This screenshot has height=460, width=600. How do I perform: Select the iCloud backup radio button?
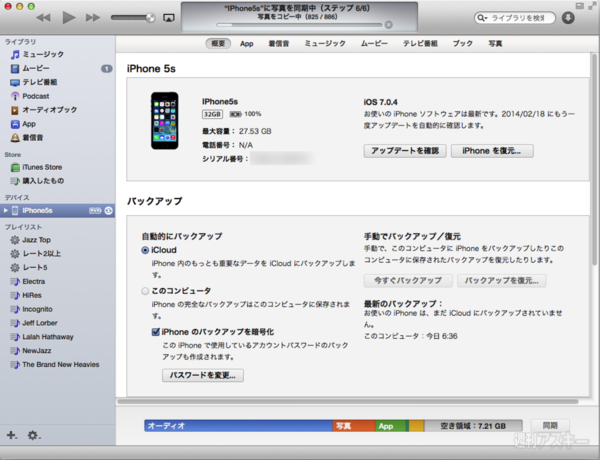pyautogui.click(x=145, y=250)
